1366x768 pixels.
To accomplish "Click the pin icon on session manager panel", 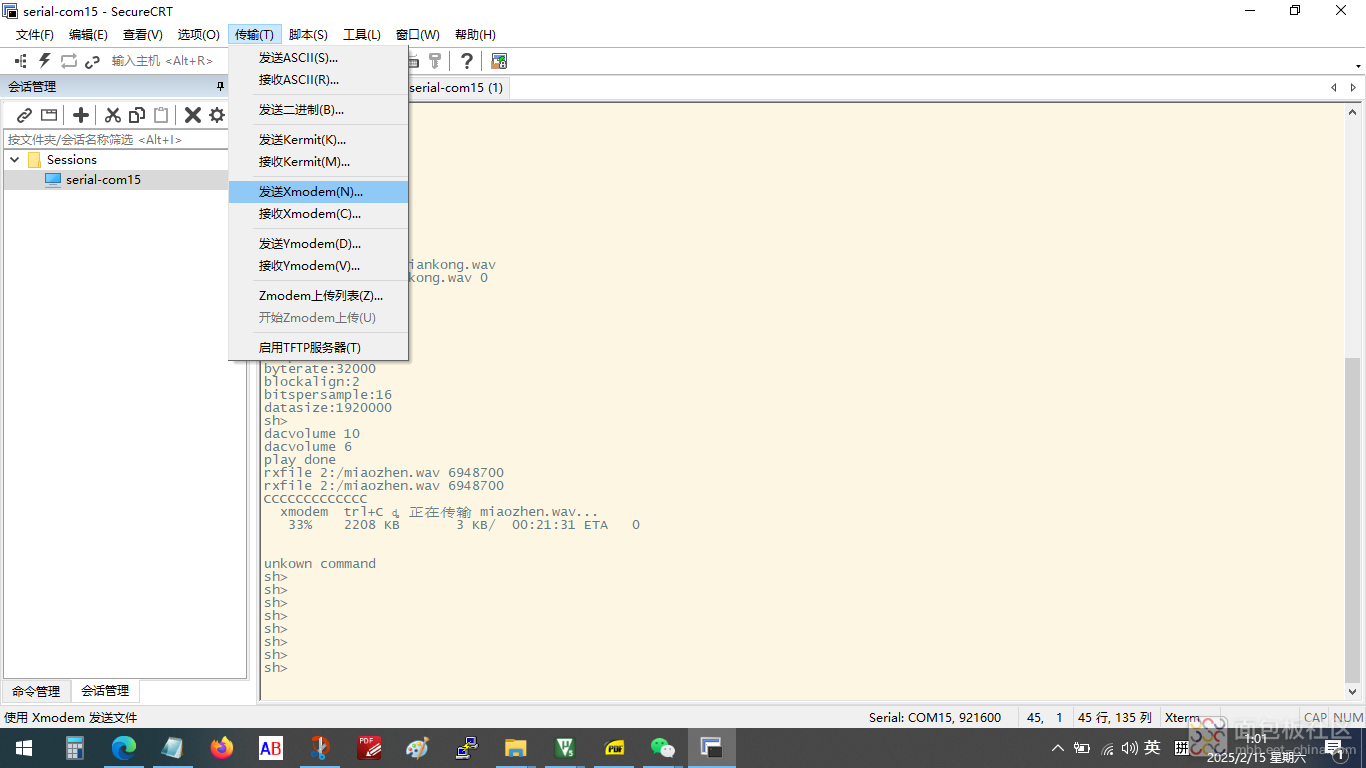I will point(221,87).
